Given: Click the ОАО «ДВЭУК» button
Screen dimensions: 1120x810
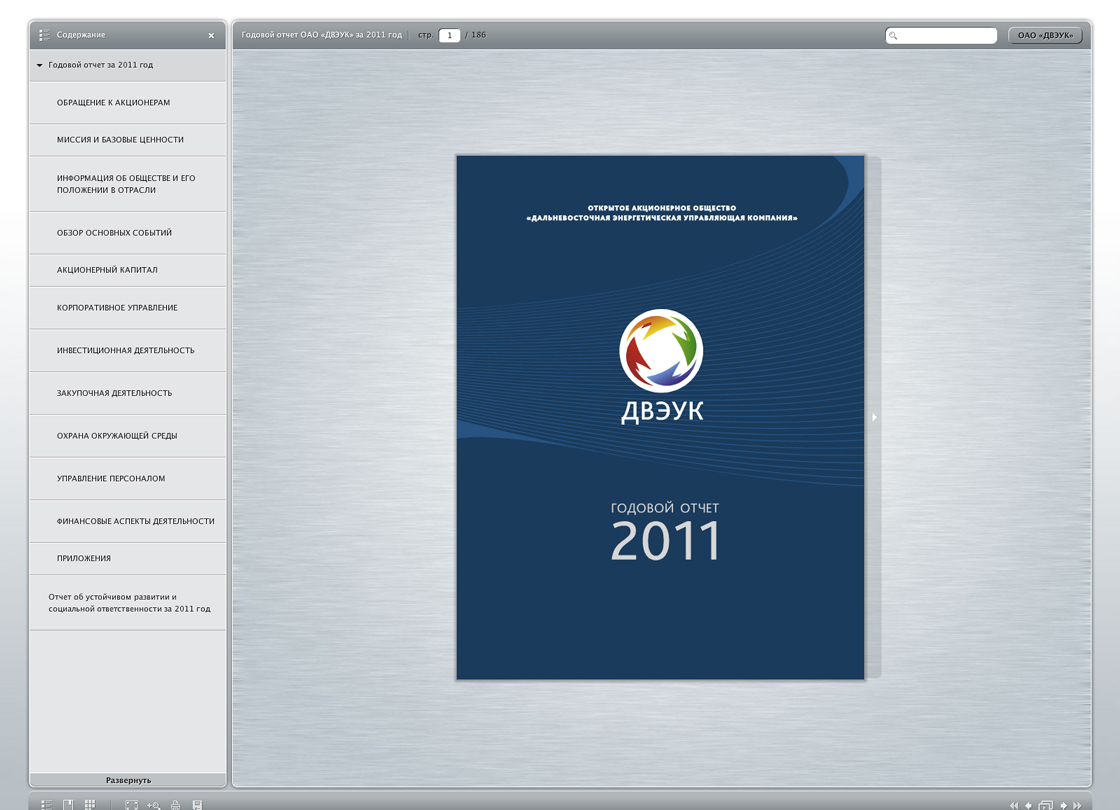Looking at the screenshot, I should (1045, 35).
